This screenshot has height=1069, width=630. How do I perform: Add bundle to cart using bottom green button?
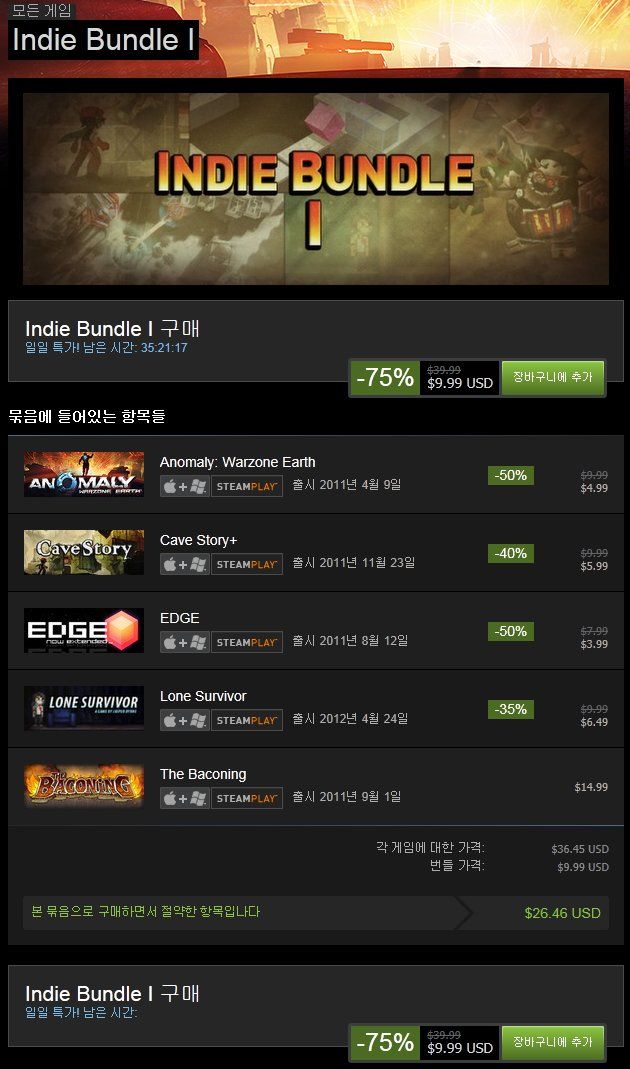(553, 1042)
